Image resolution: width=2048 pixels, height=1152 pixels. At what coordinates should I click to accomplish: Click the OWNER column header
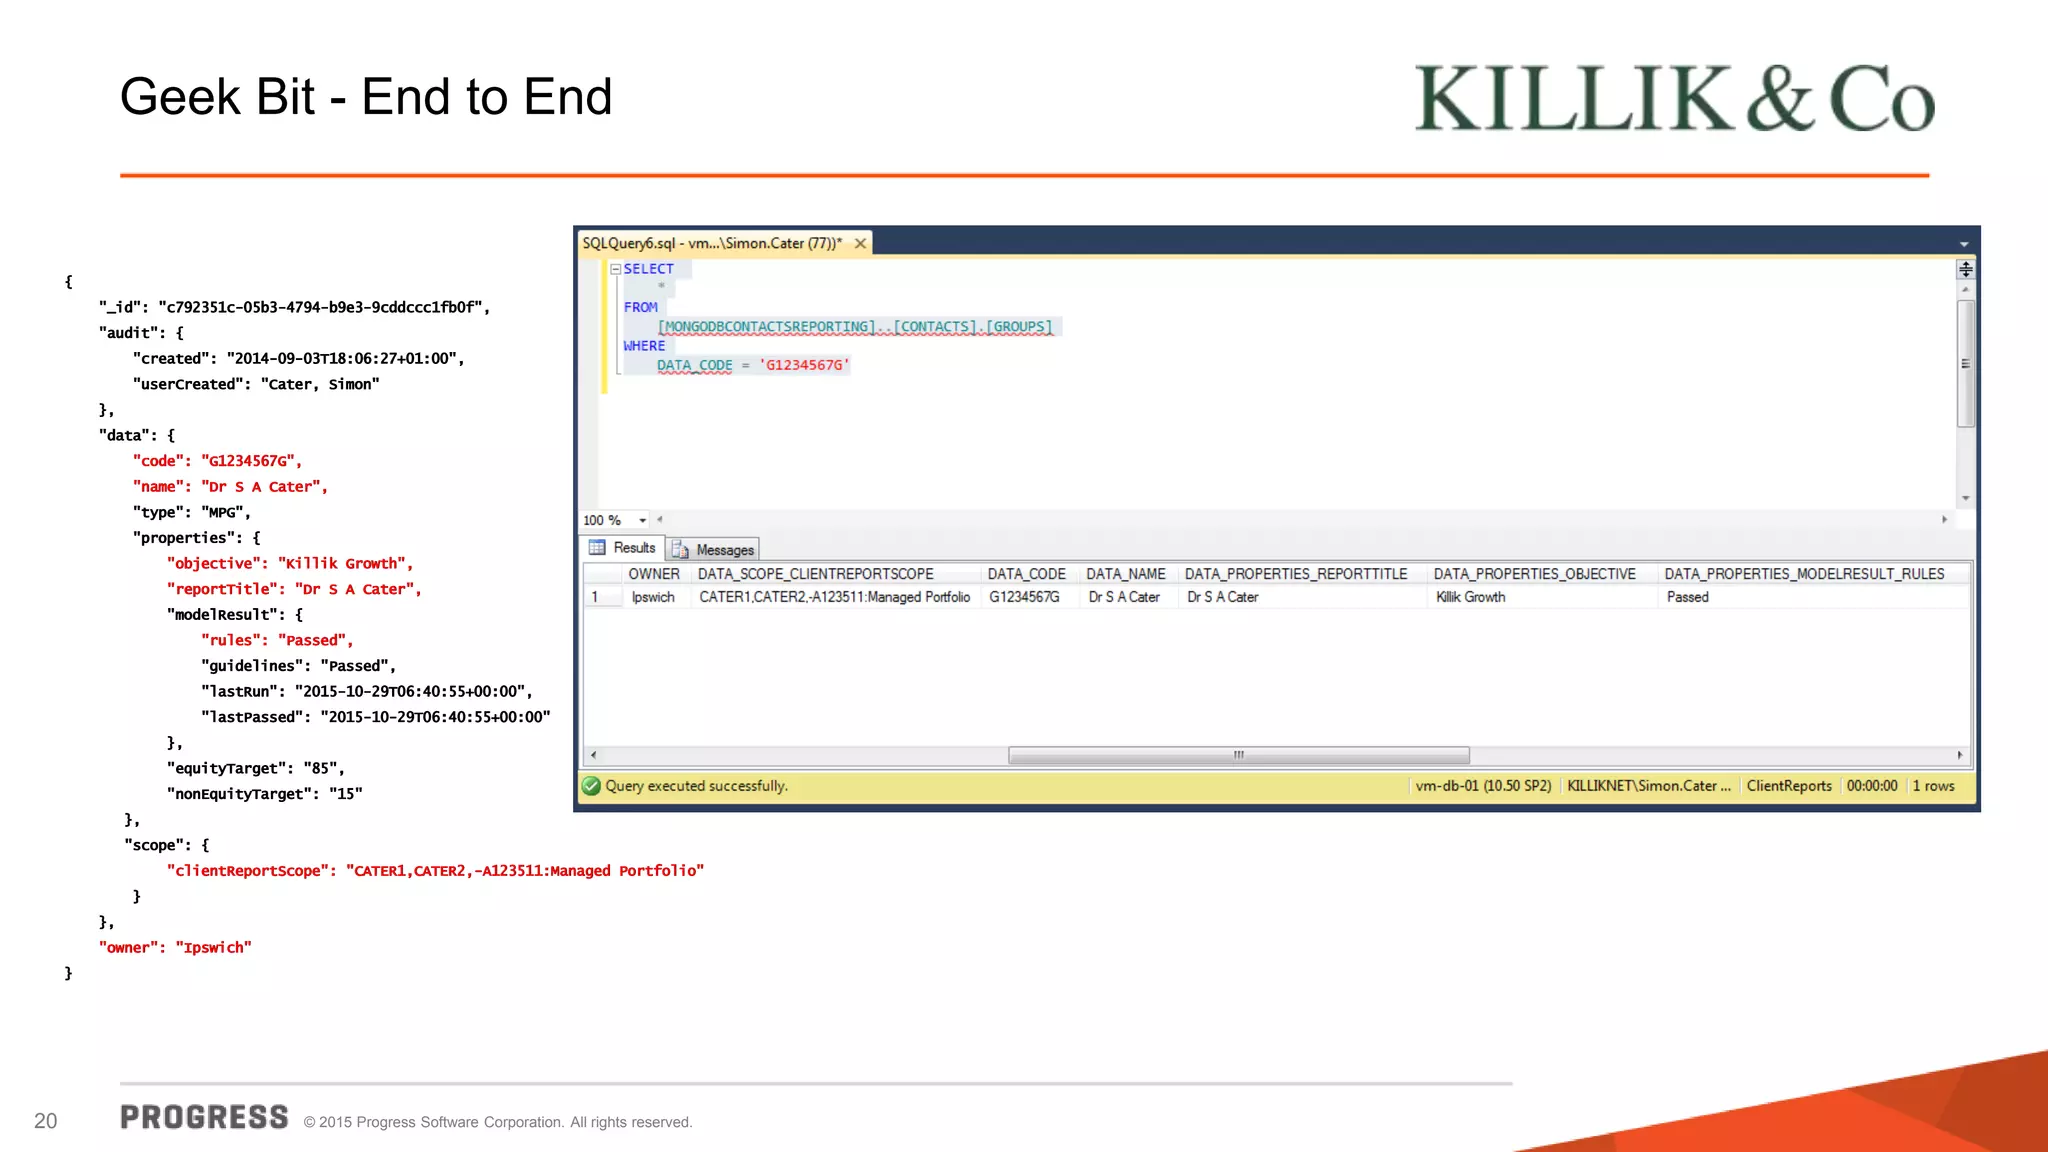(x=653, y=574)
